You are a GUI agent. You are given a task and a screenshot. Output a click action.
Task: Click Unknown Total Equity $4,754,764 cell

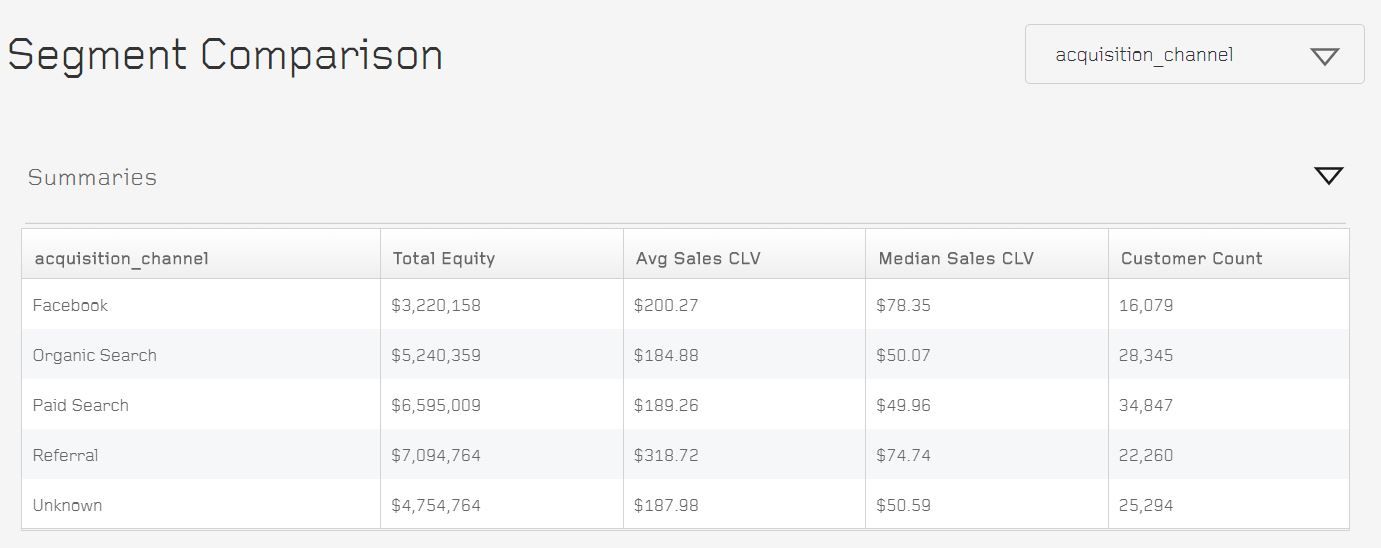(436, 505)
